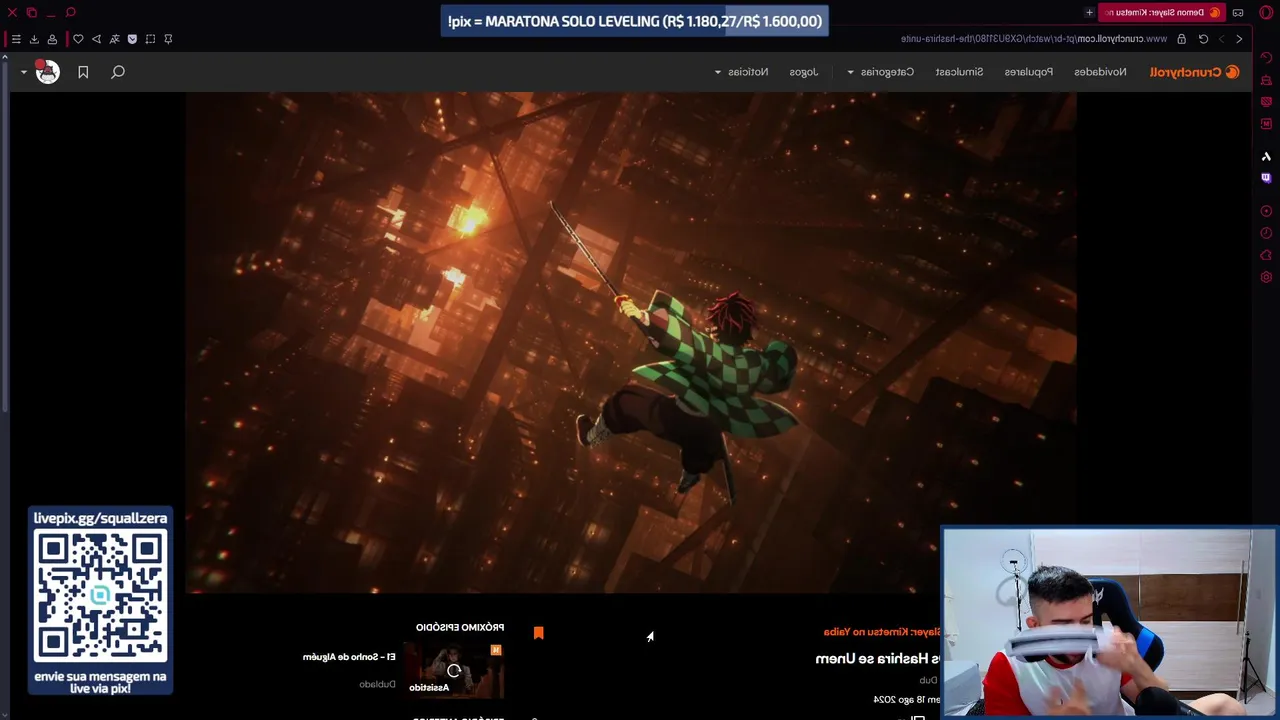Open the Opera easy setup menu icon

point(16,39)
